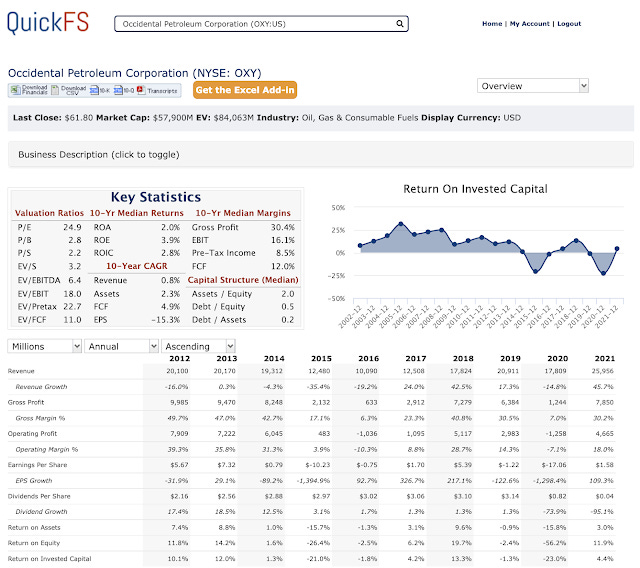Image resolution: width=640 pixels, height=568 pixels.
Task: Click the 2020 EPS value $-17.06
Action: pos(554,465)
